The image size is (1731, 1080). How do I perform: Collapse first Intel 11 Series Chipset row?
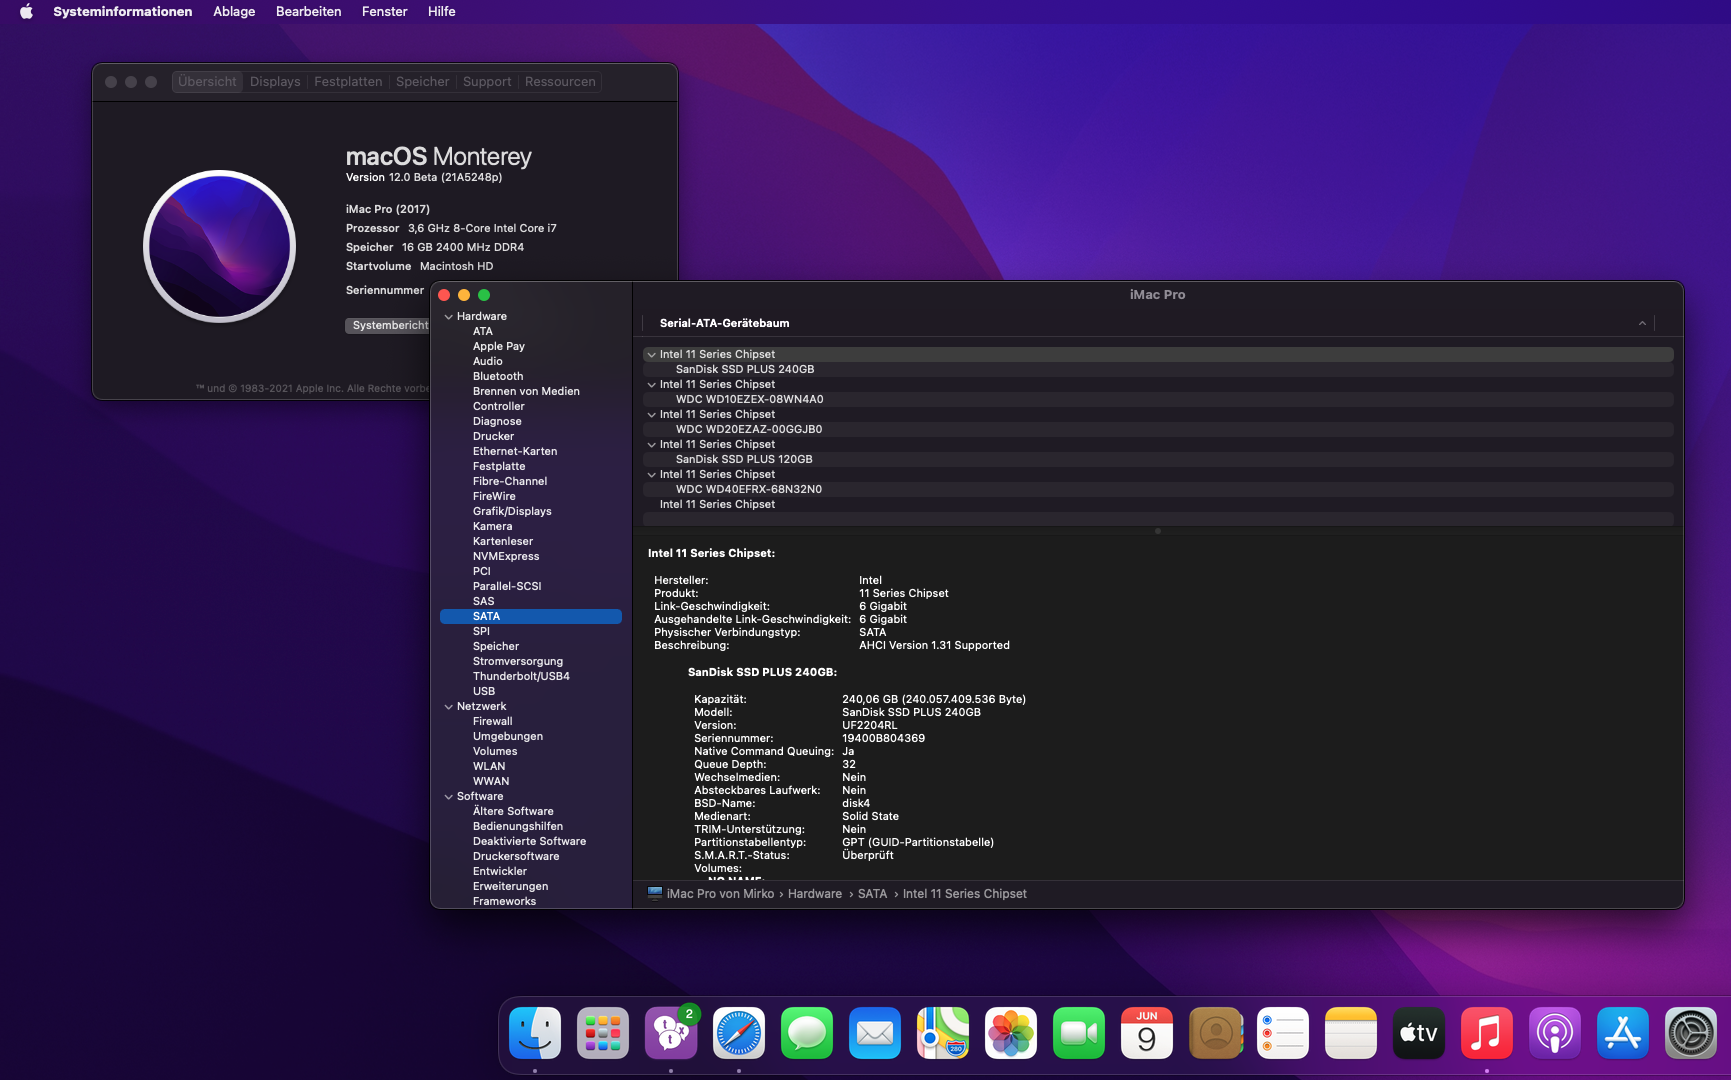pyautogui.click(x=652, y=355)
